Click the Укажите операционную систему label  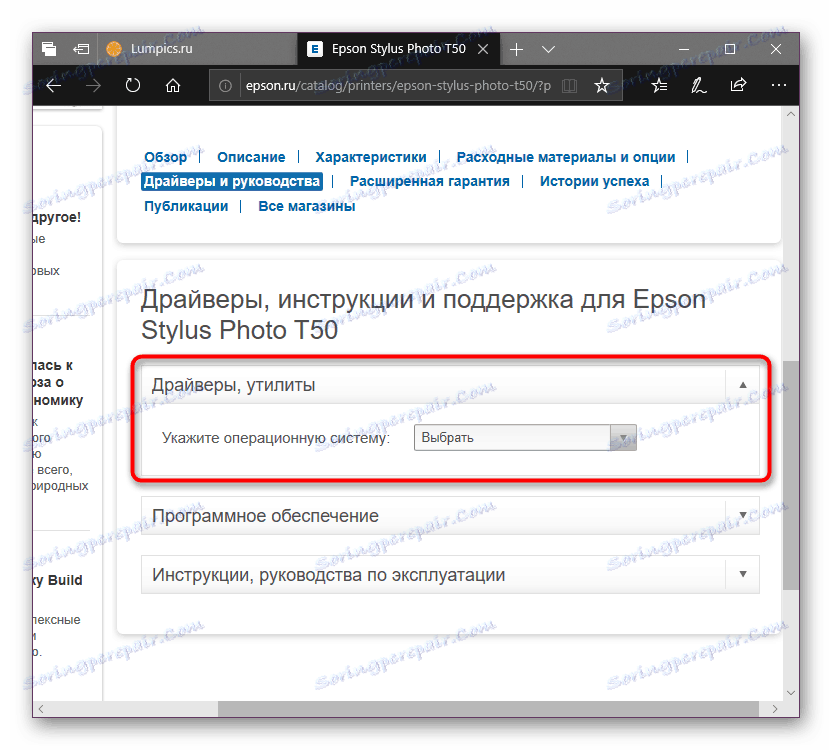coord(276,438)
